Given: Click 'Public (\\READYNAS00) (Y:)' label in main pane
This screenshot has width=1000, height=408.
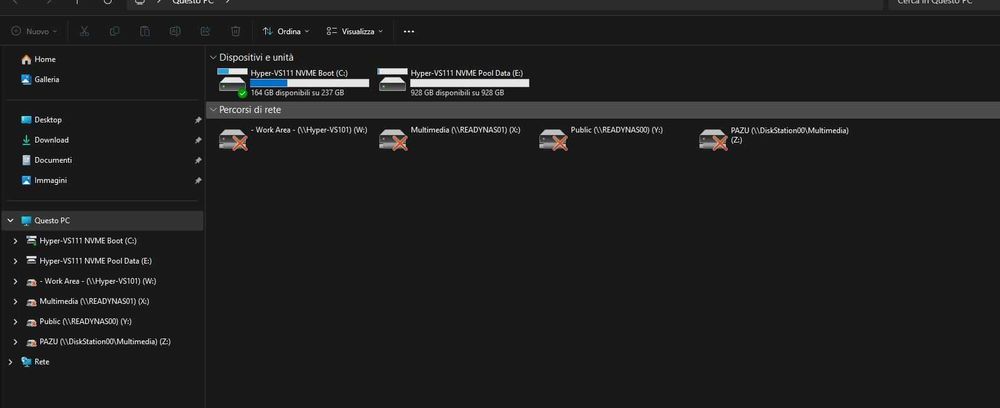Looking at the screenshot, I should [x=617, y=130].
